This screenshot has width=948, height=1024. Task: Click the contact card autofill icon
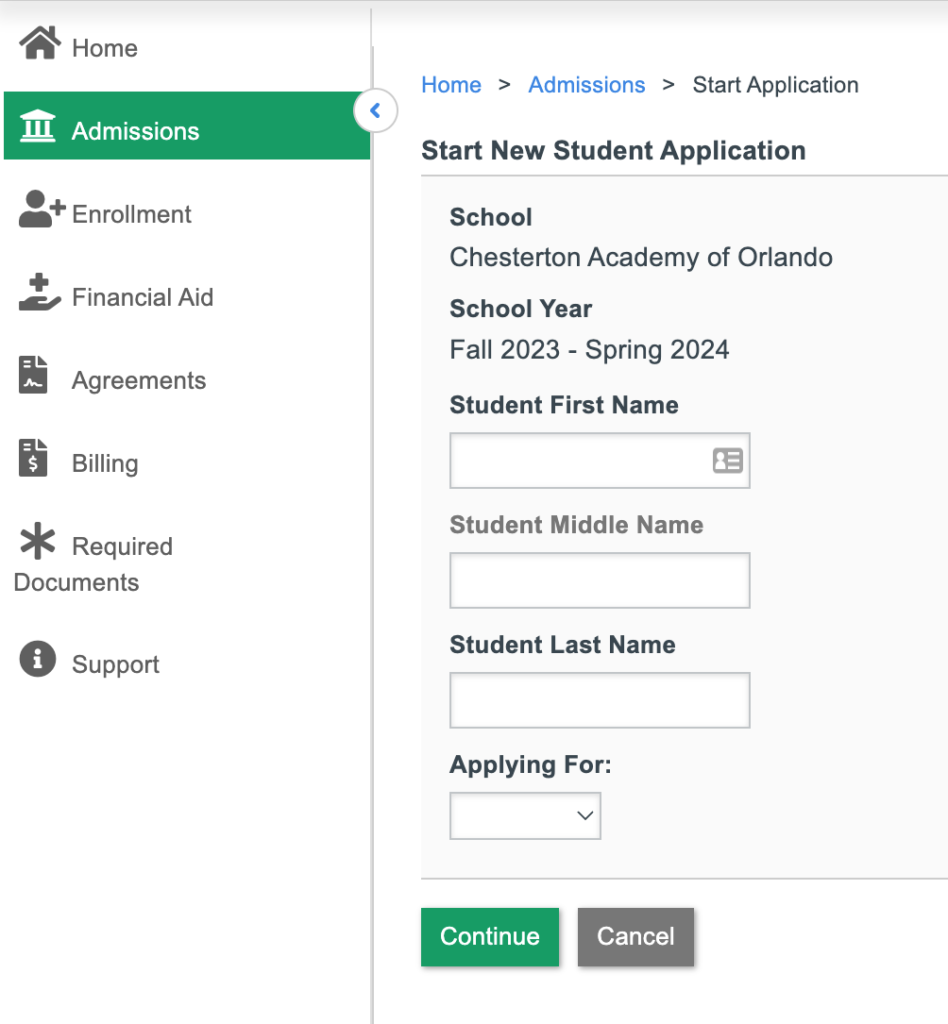[728, 460]
